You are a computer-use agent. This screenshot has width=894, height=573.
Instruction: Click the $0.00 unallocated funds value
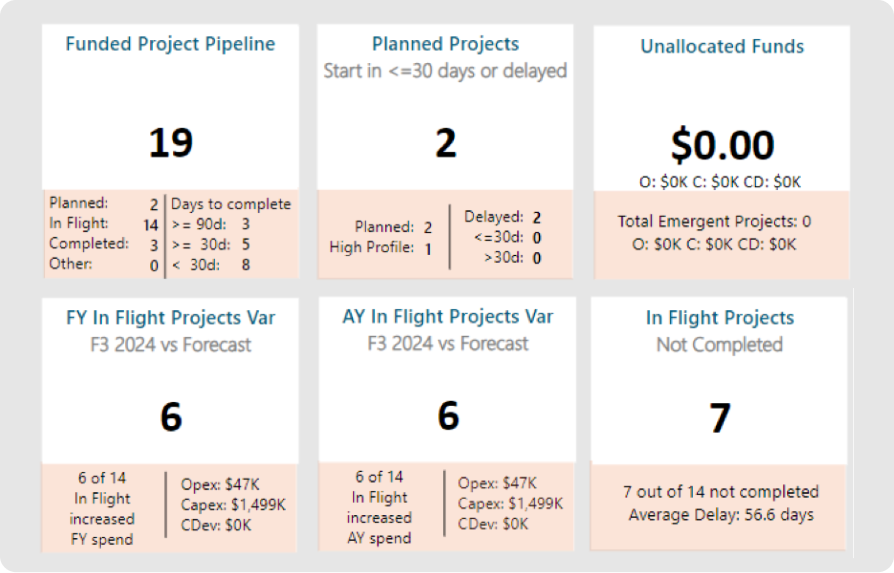click(722, 146)
